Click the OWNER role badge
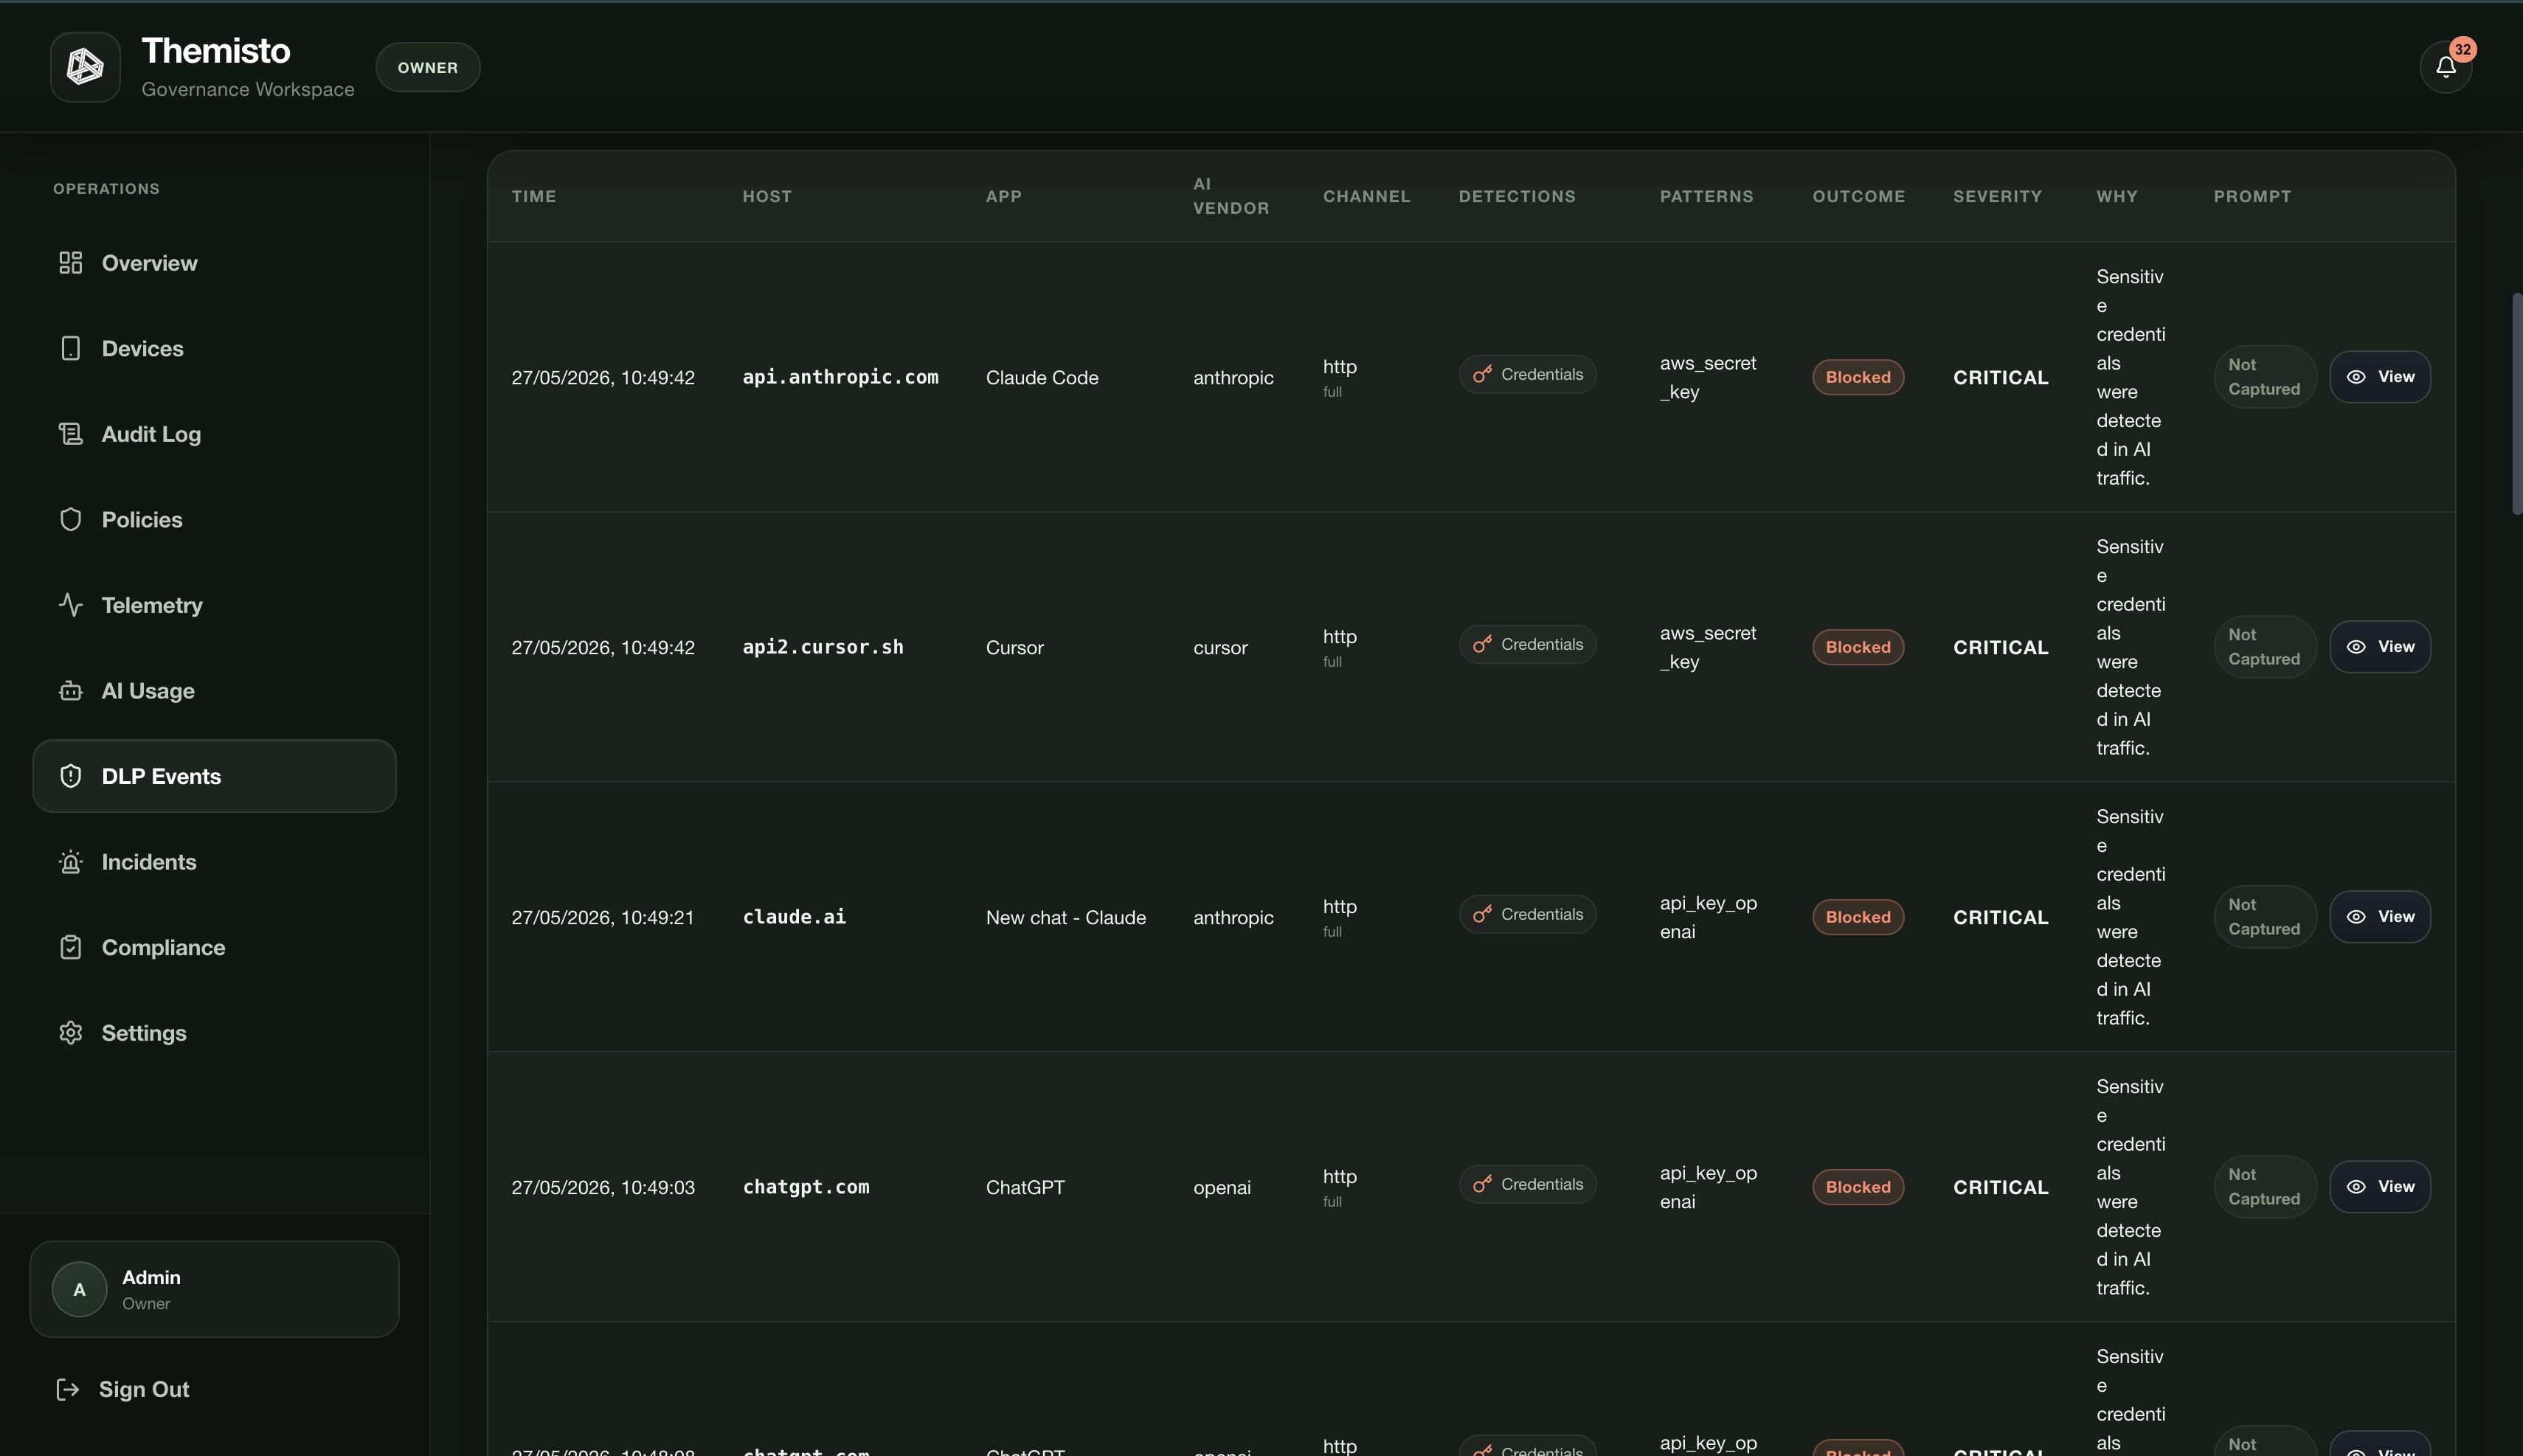 (428, 67)
